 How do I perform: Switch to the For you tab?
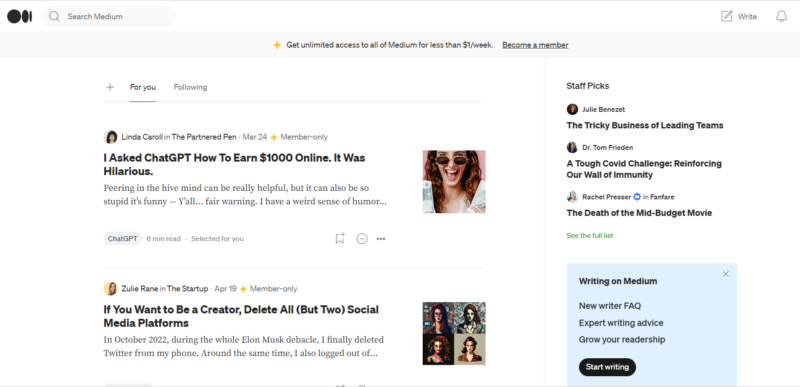point(143,87)
